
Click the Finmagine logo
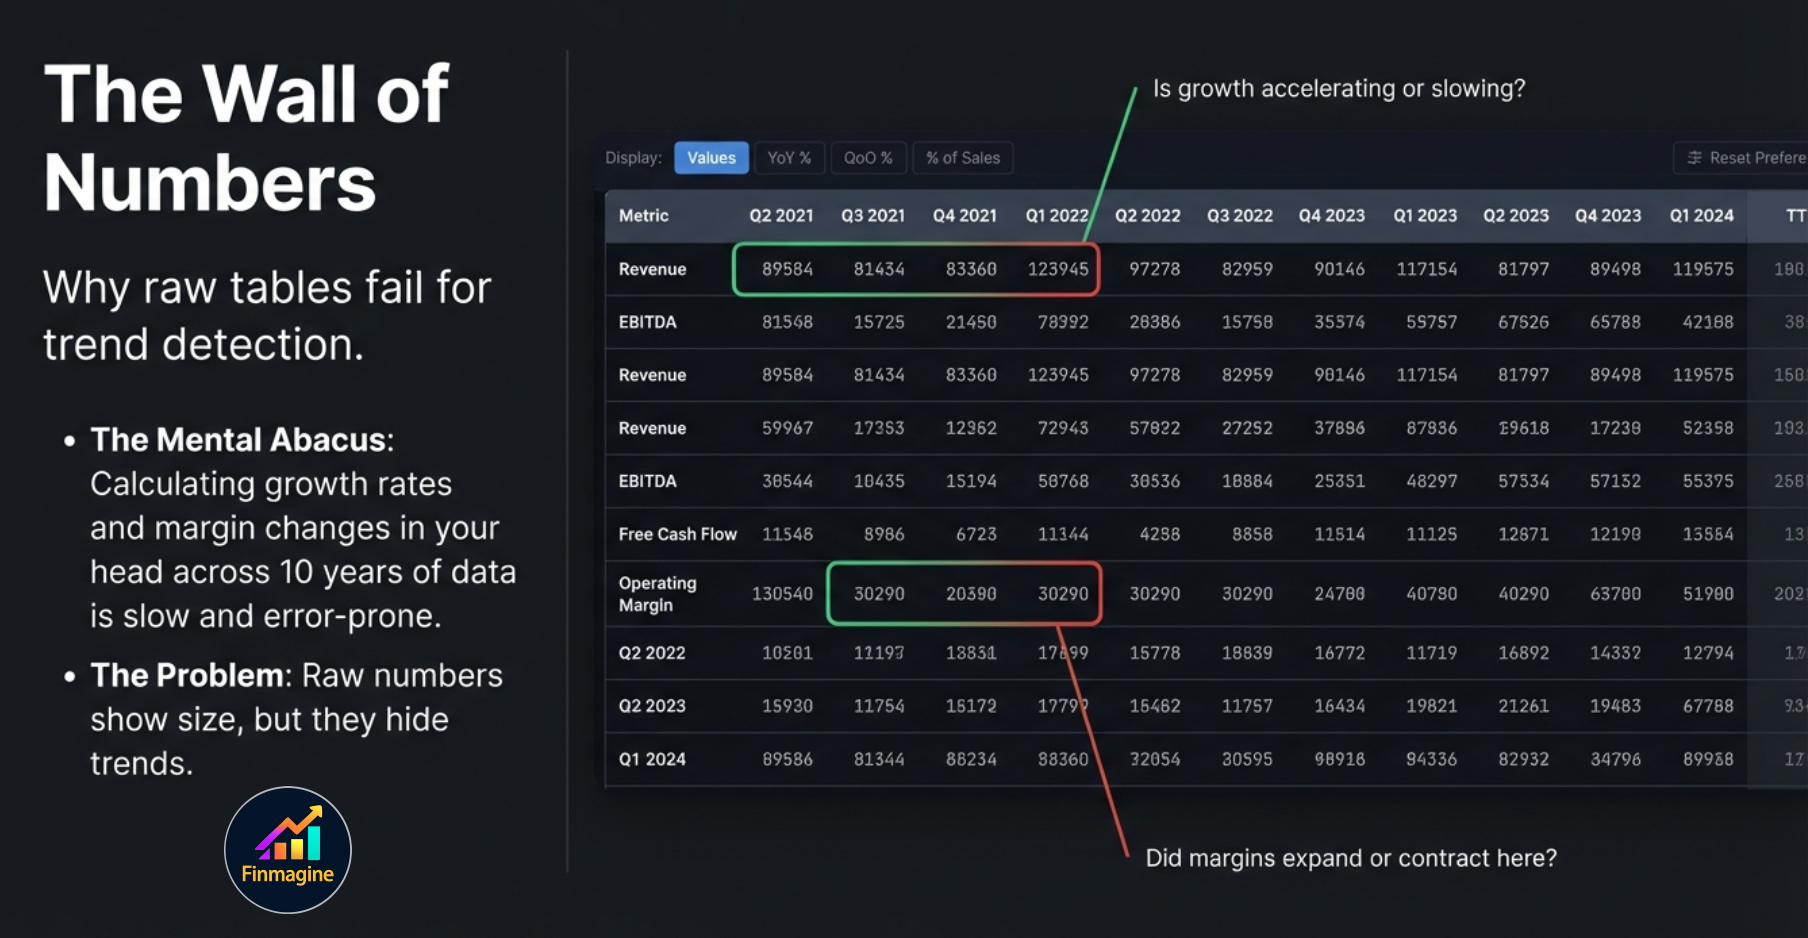pos(287,850)
